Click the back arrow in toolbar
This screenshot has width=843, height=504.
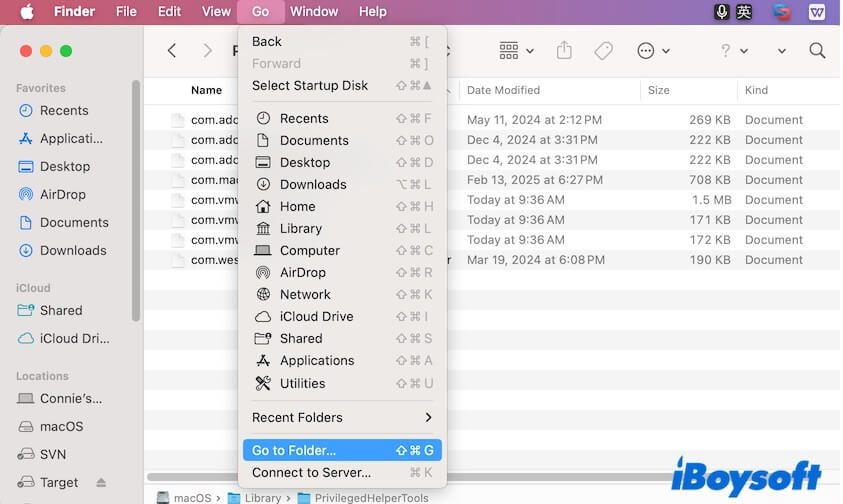pyautogui.click(x=172, y=51)
